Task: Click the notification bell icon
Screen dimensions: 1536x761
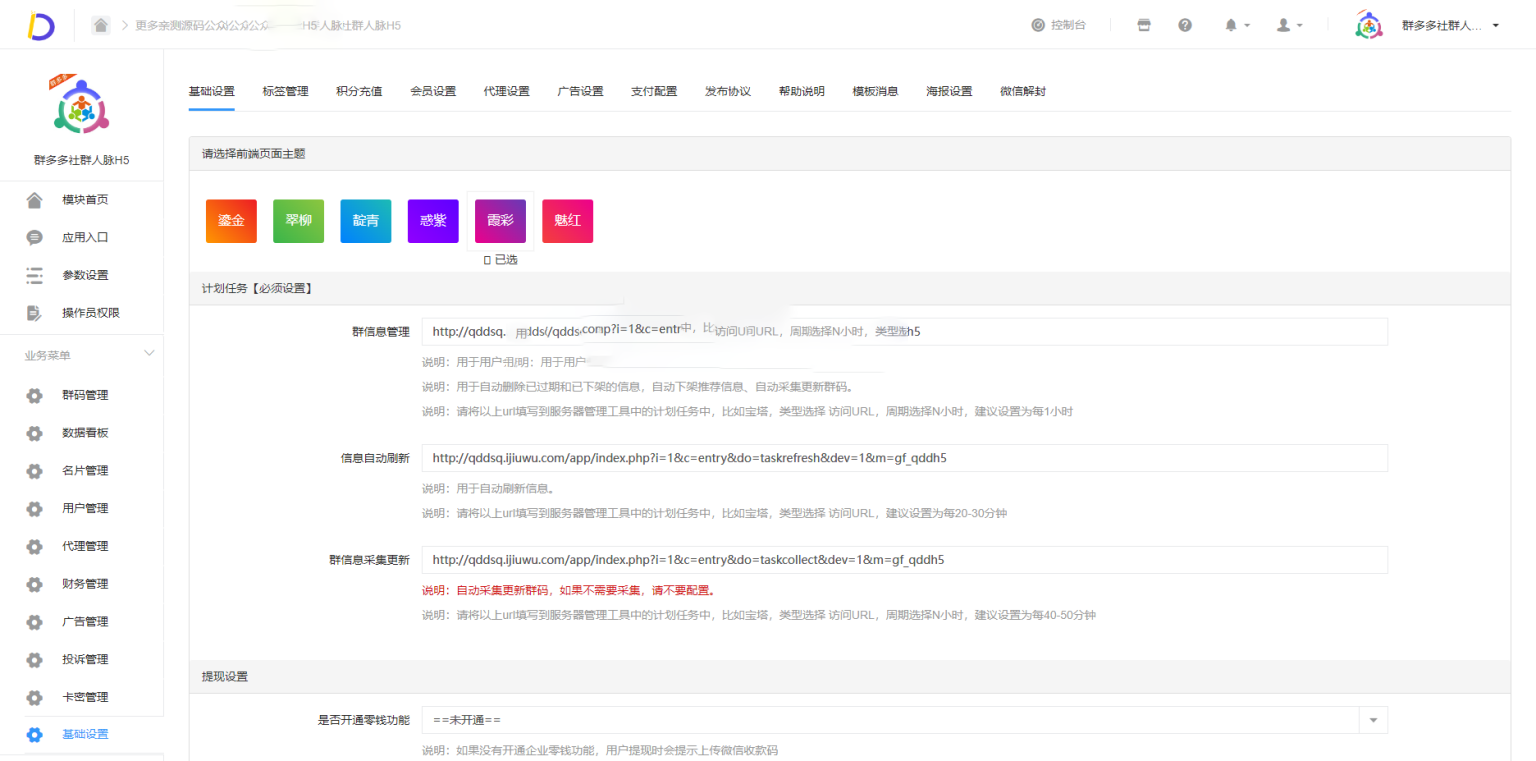Action: pyautogui.click(x=1232, y=25)
